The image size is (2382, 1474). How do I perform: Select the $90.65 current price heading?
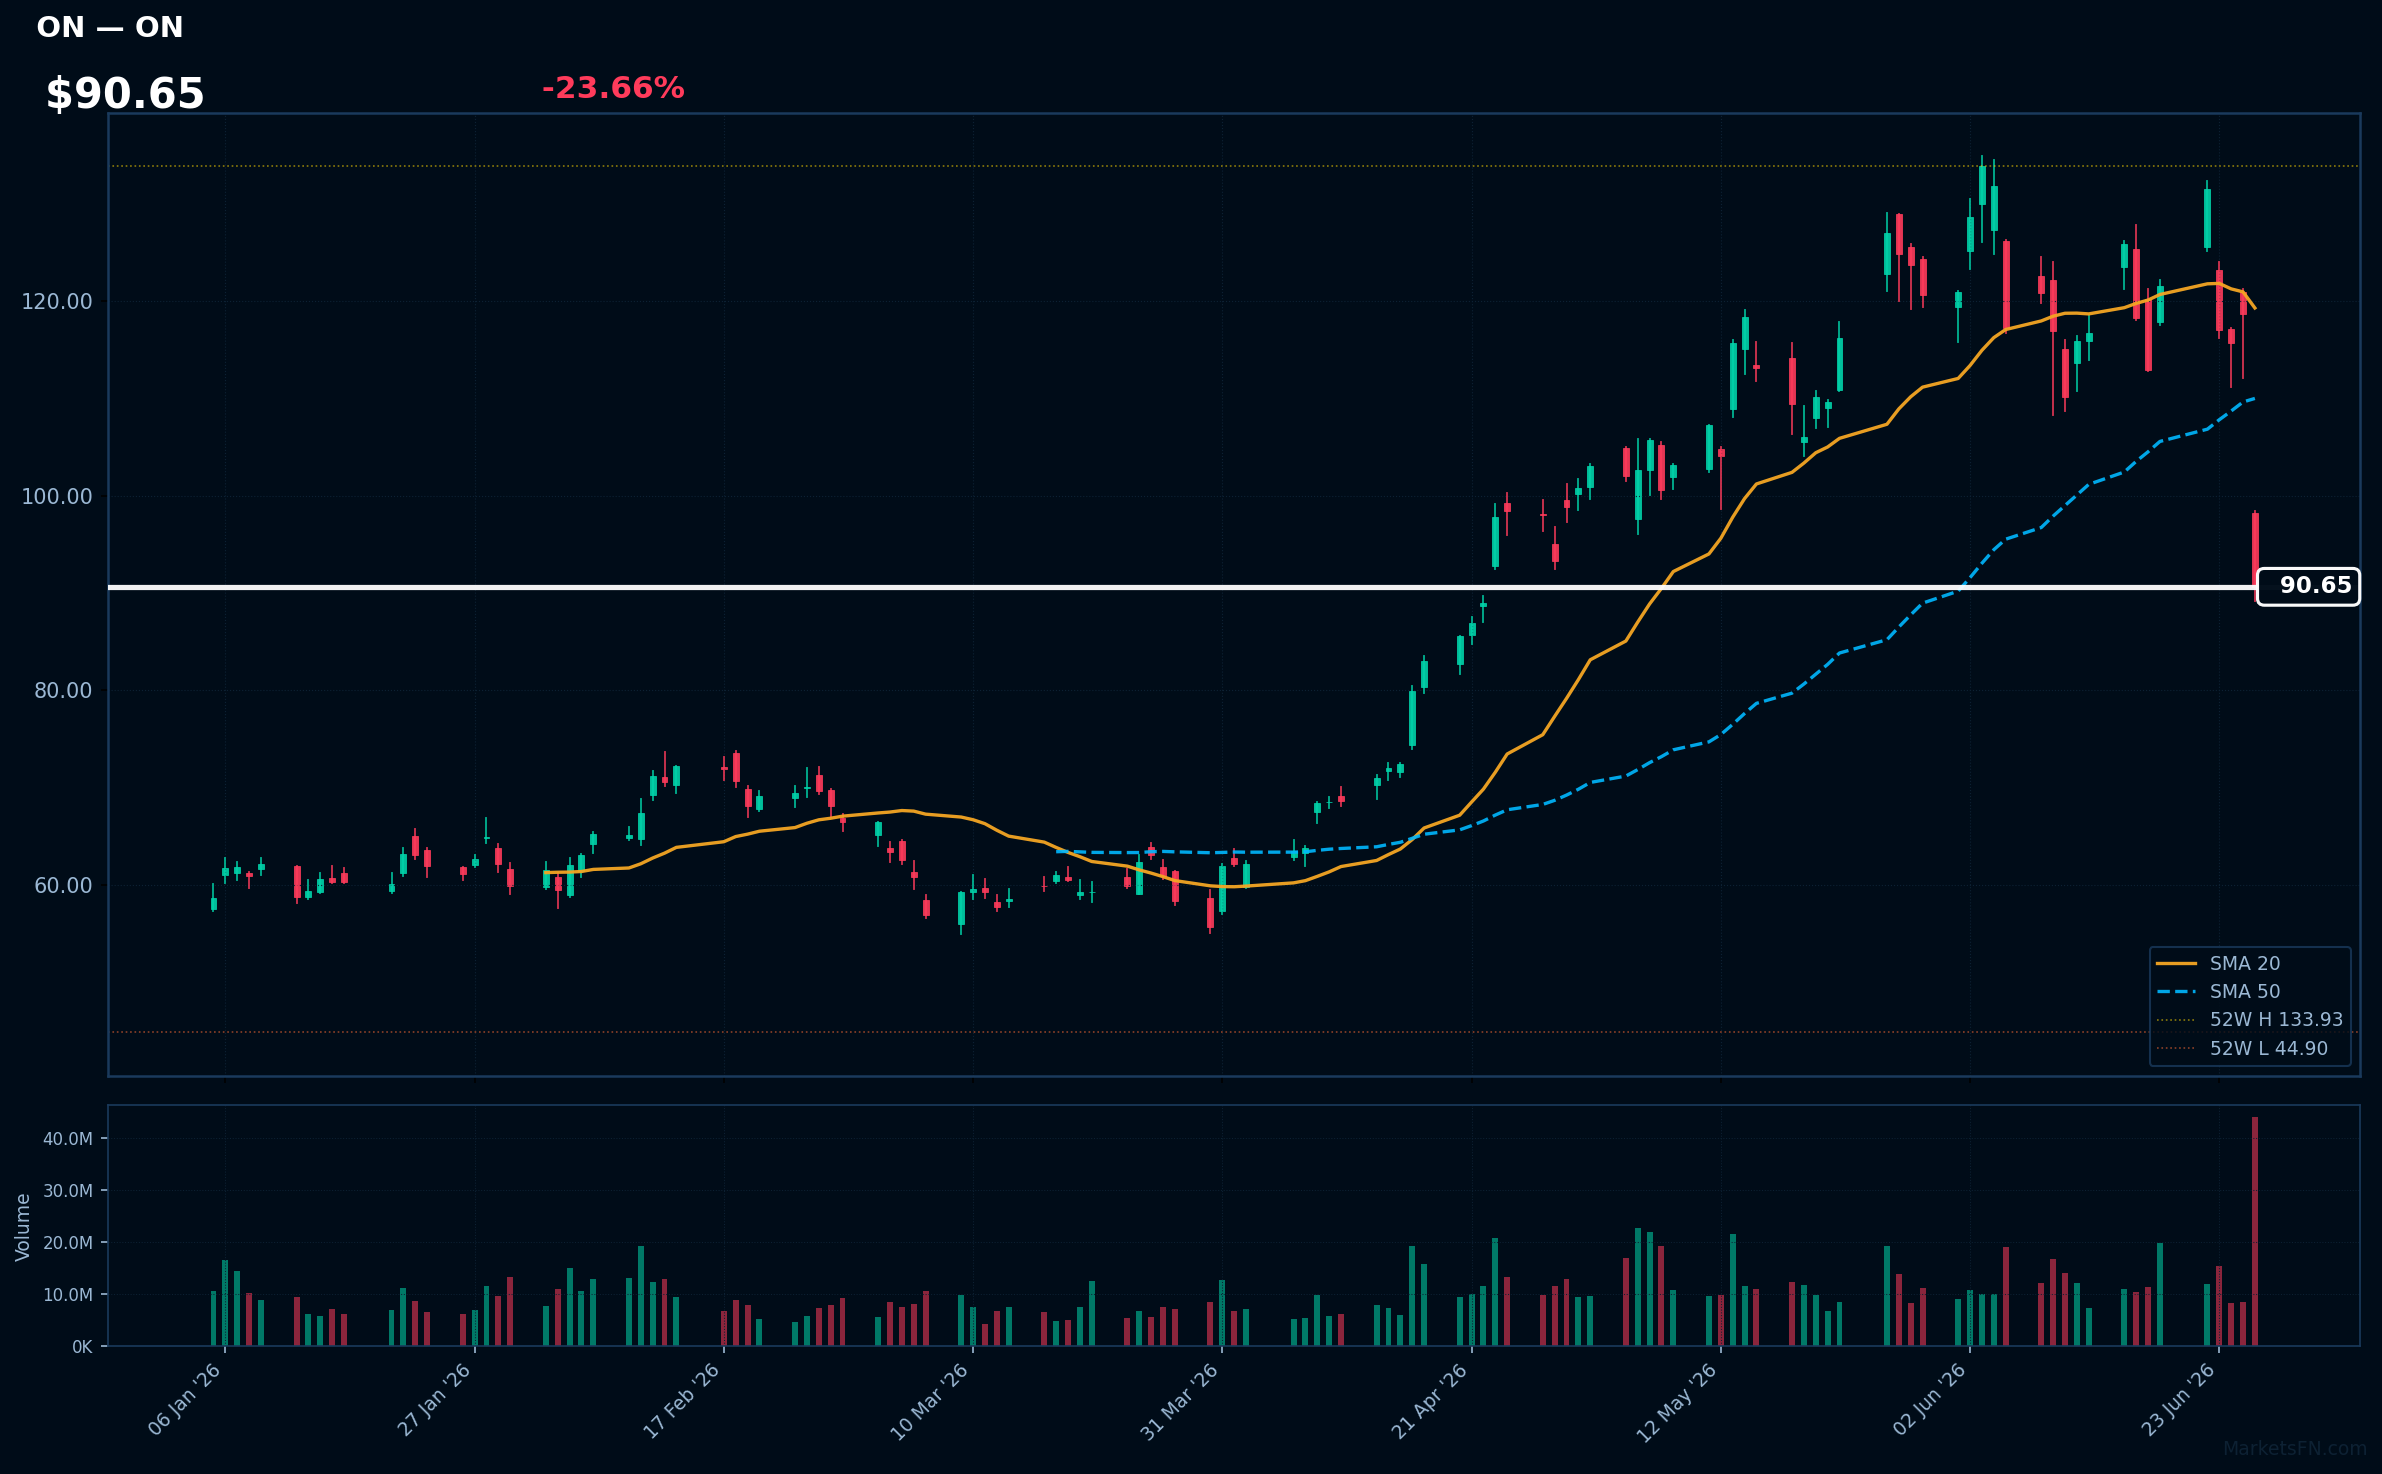[x=125, y=94]
